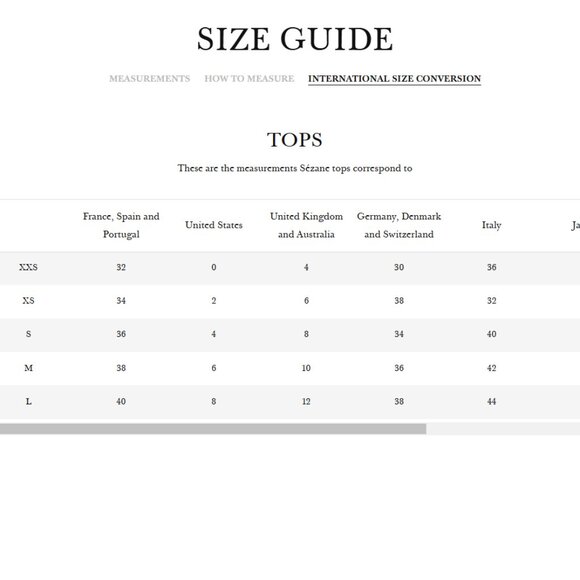Click France value 32 in XXS row
Screen dimensions: 580x580
pos(121,267)
